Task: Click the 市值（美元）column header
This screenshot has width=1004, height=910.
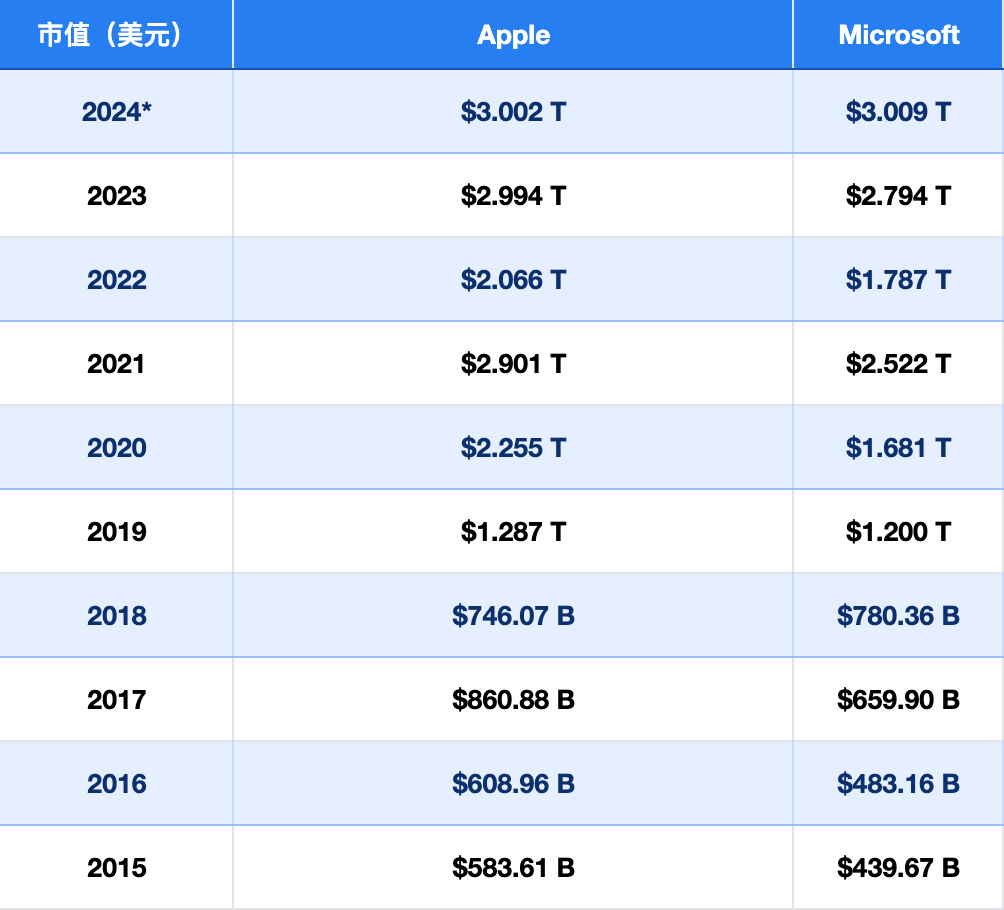Action: 116,34
